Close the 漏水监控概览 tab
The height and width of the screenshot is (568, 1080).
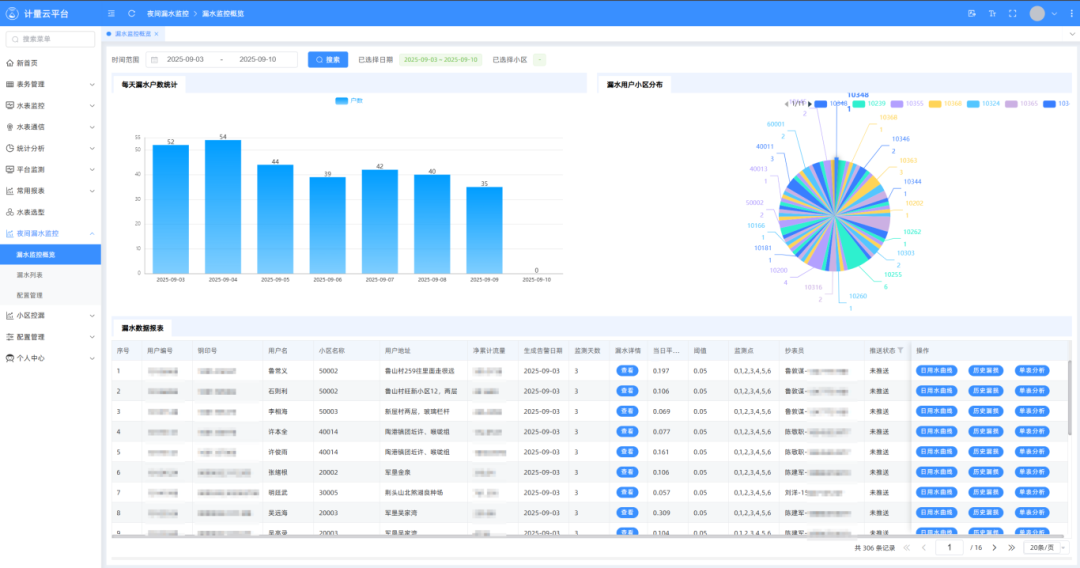tap(156, 34)
